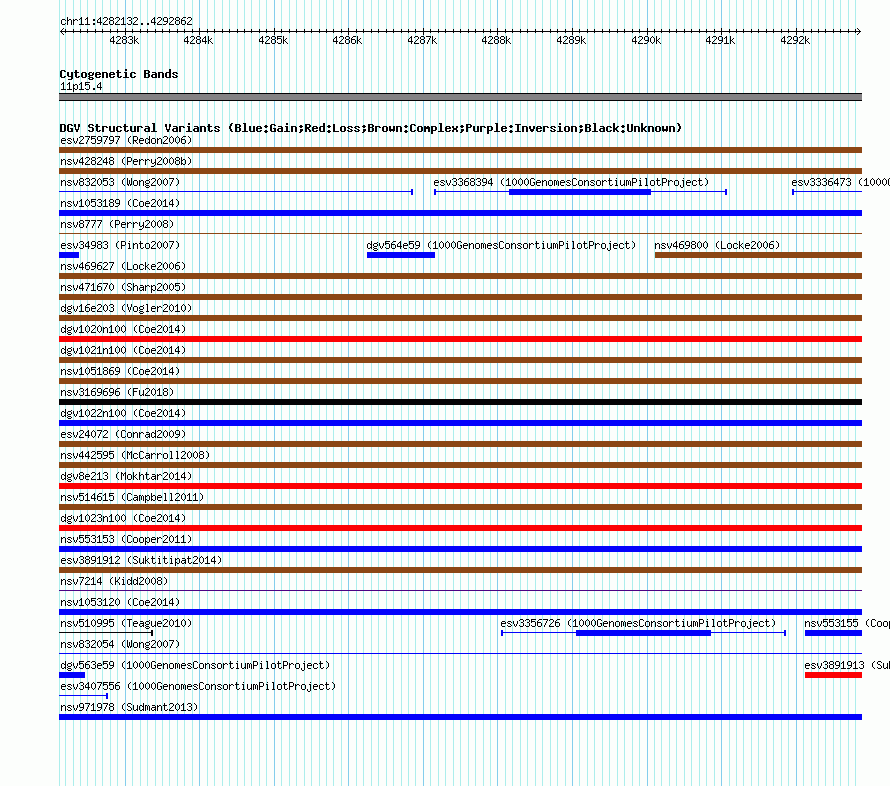Select esv24072 (Conrad2009) label
This screenshot has height=786, width=890.
[x=123, y=434]
